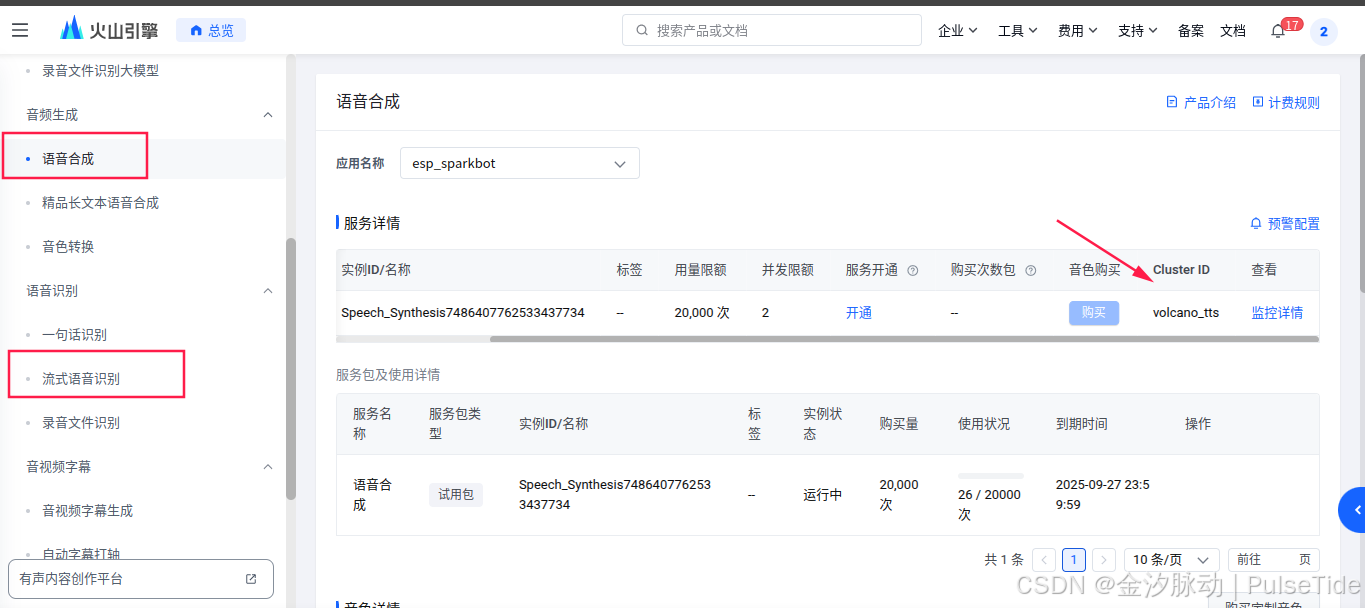Open the 10 条/页 page size dropdown
Screen dimensions: 1365x608
point(1172,560)
